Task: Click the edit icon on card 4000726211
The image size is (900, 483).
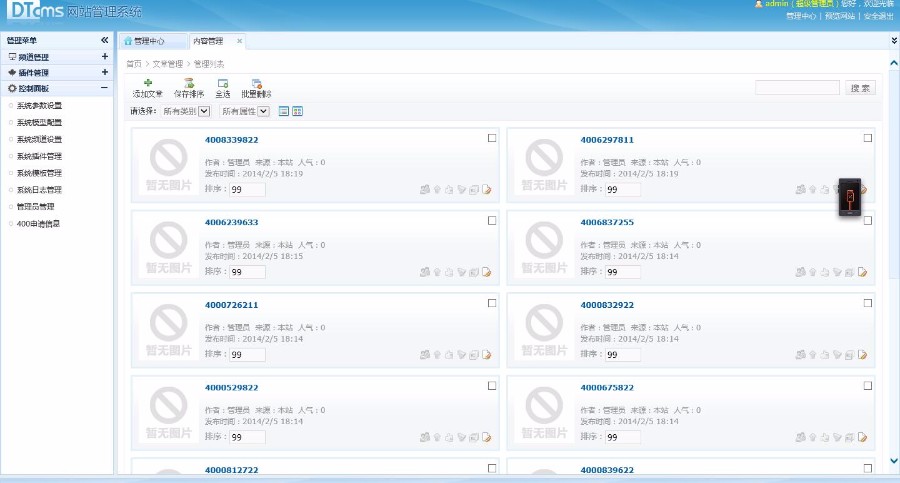Action: [487, 355]
